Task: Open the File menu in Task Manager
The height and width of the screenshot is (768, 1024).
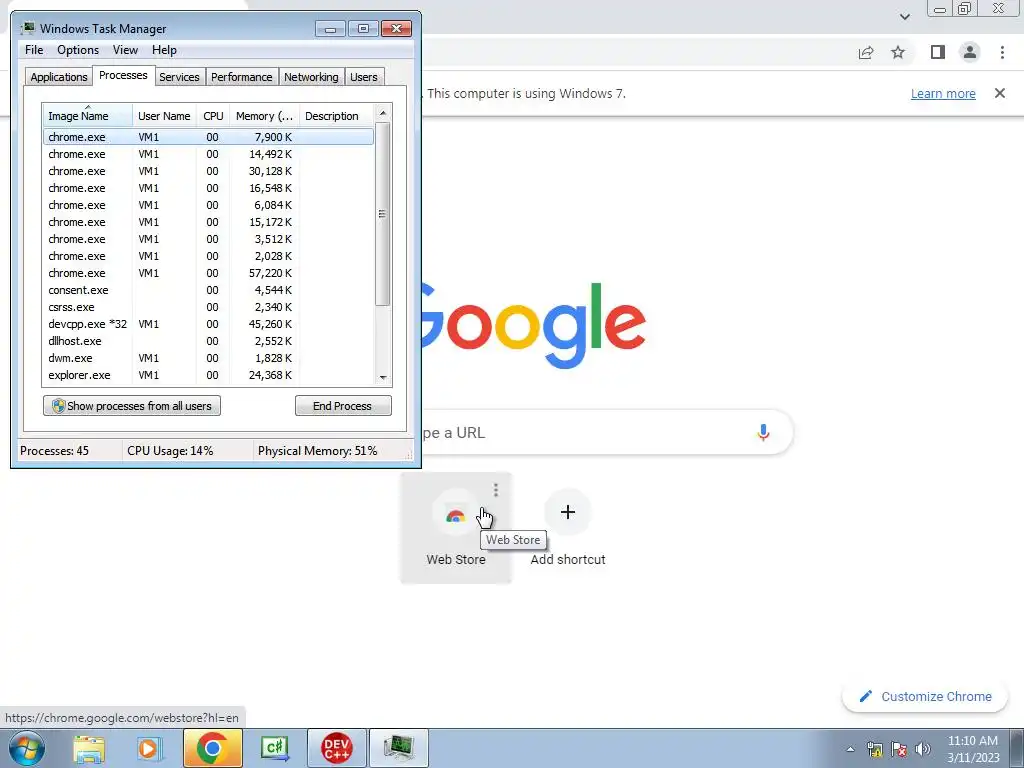Action: click(34, 50)
